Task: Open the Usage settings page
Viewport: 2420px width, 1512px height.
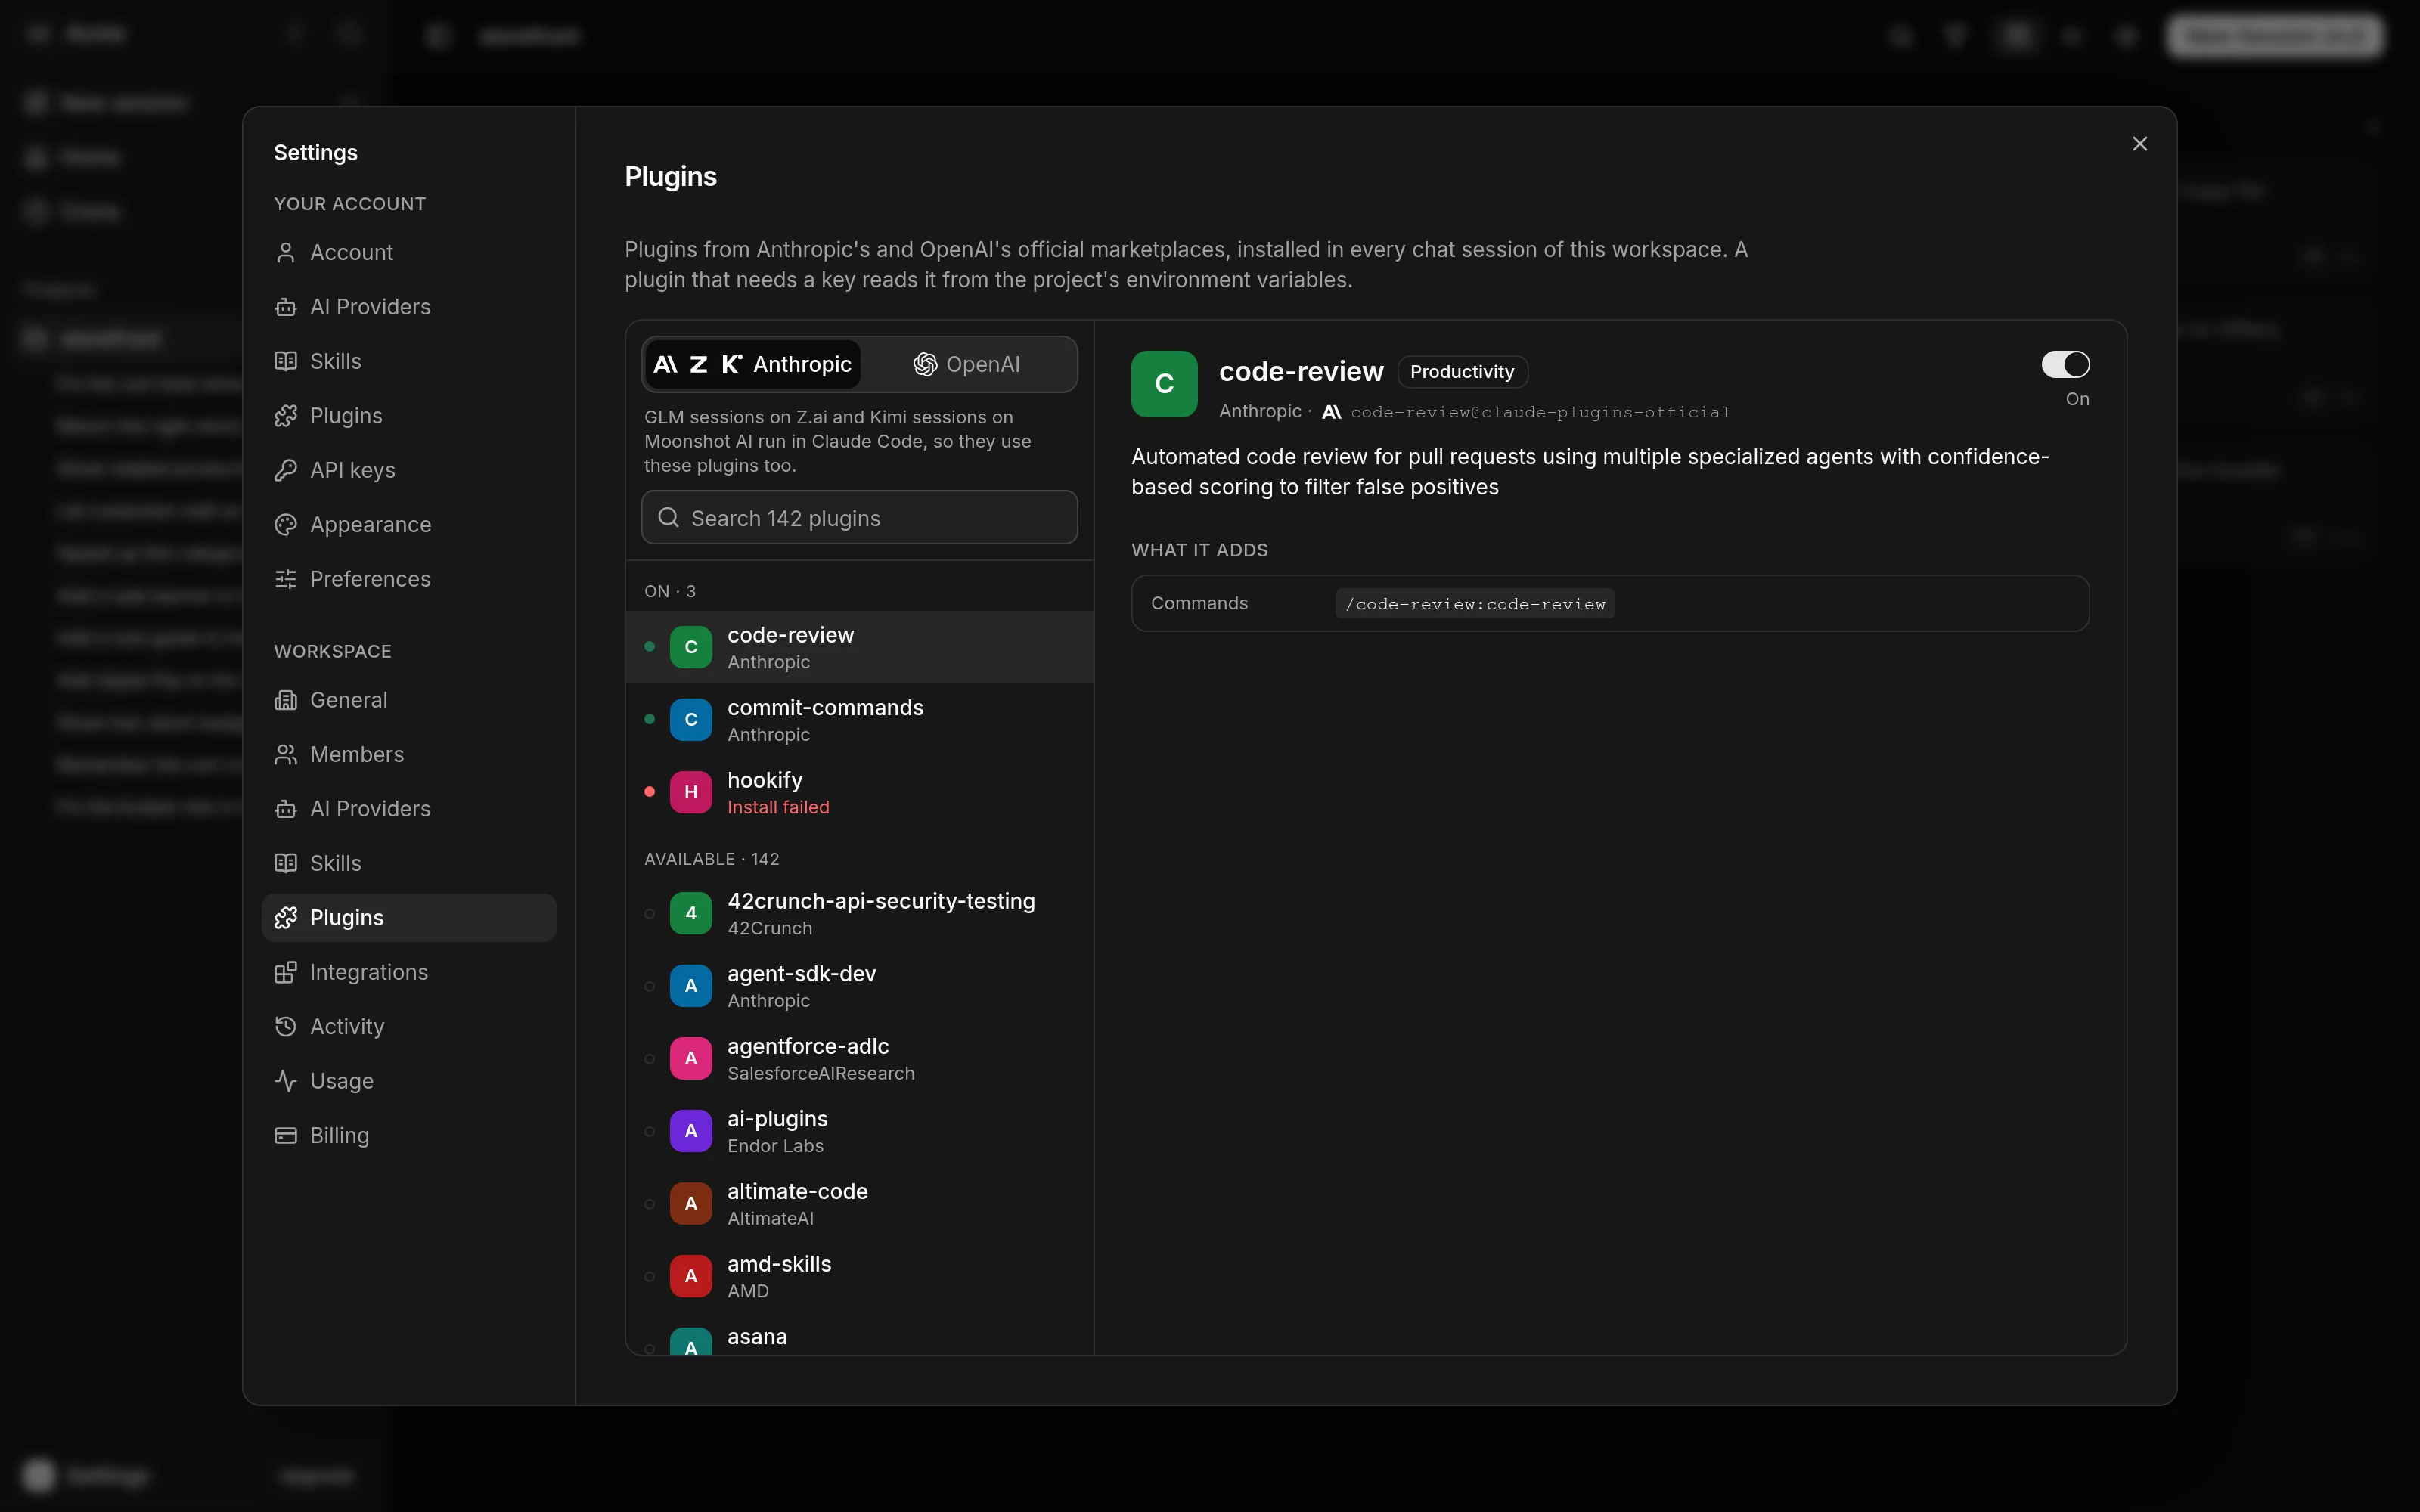Action: (408, 1081)
